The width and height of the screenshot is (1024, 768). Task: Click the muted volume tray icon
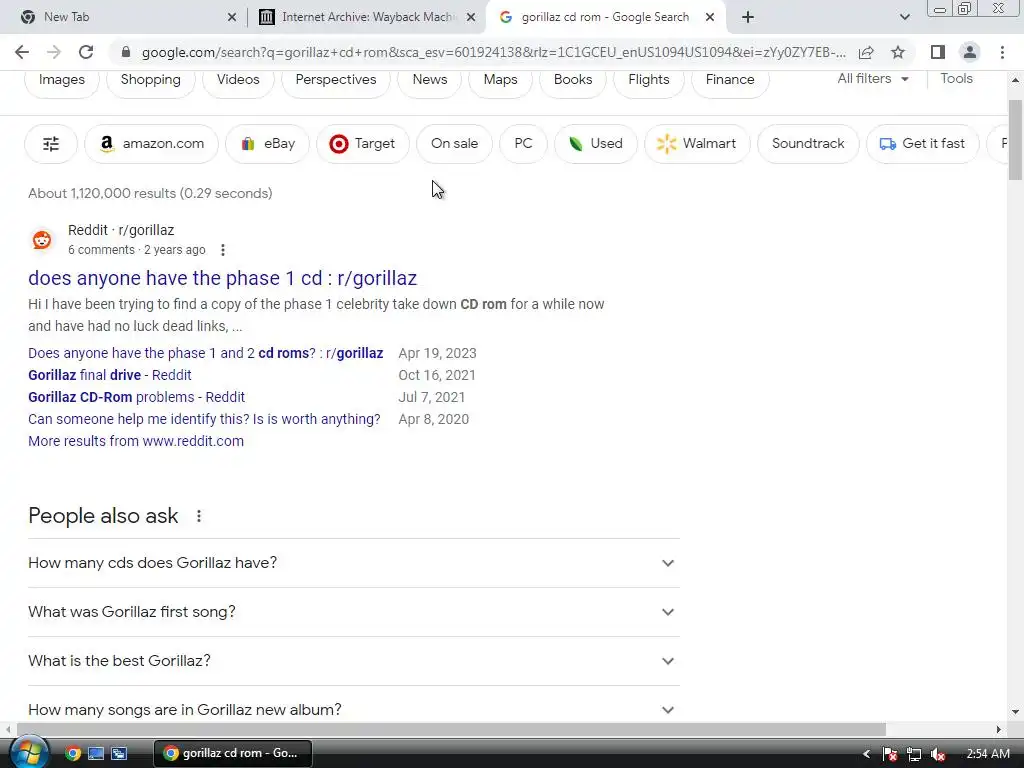click(x=938, y=754)
